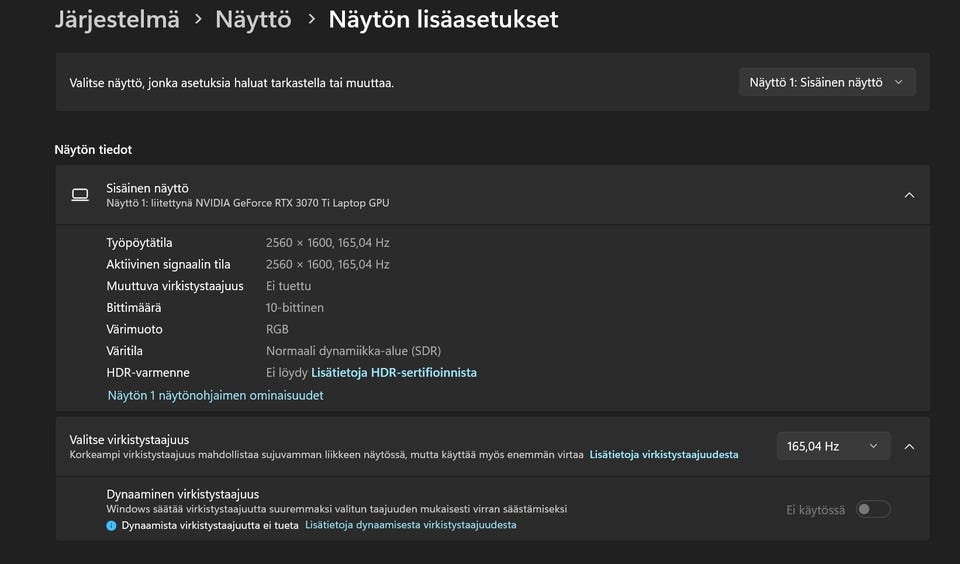Click the Näytön lisäasetukset page title
960x564 pixels.
tap(443, 19)
